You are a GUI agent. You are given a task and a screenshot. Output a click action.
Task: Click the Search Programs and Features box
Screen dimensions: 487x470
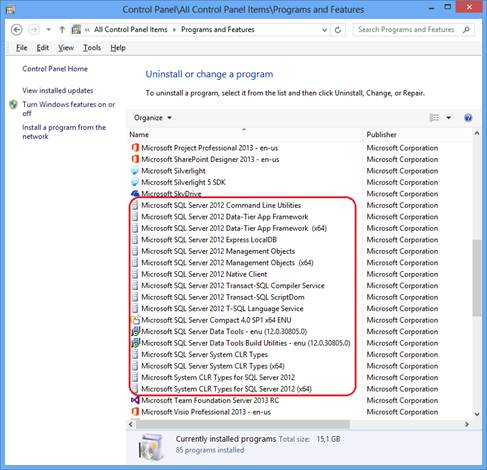click(408, 30)
